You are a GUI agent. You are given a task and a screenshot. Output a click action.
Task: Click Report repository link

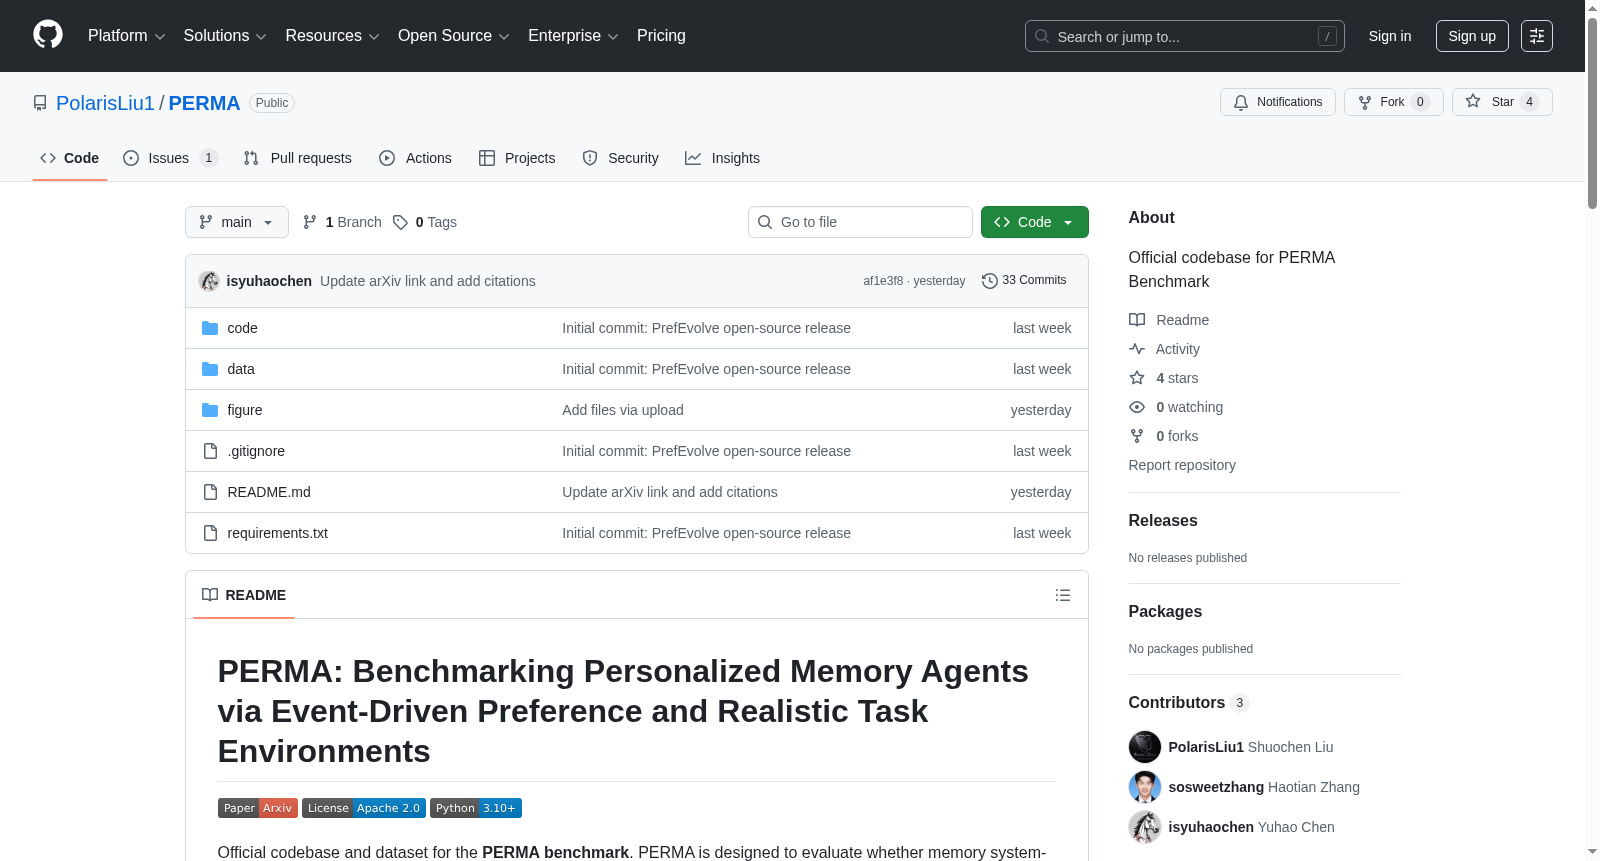[x=1182, y=465]
